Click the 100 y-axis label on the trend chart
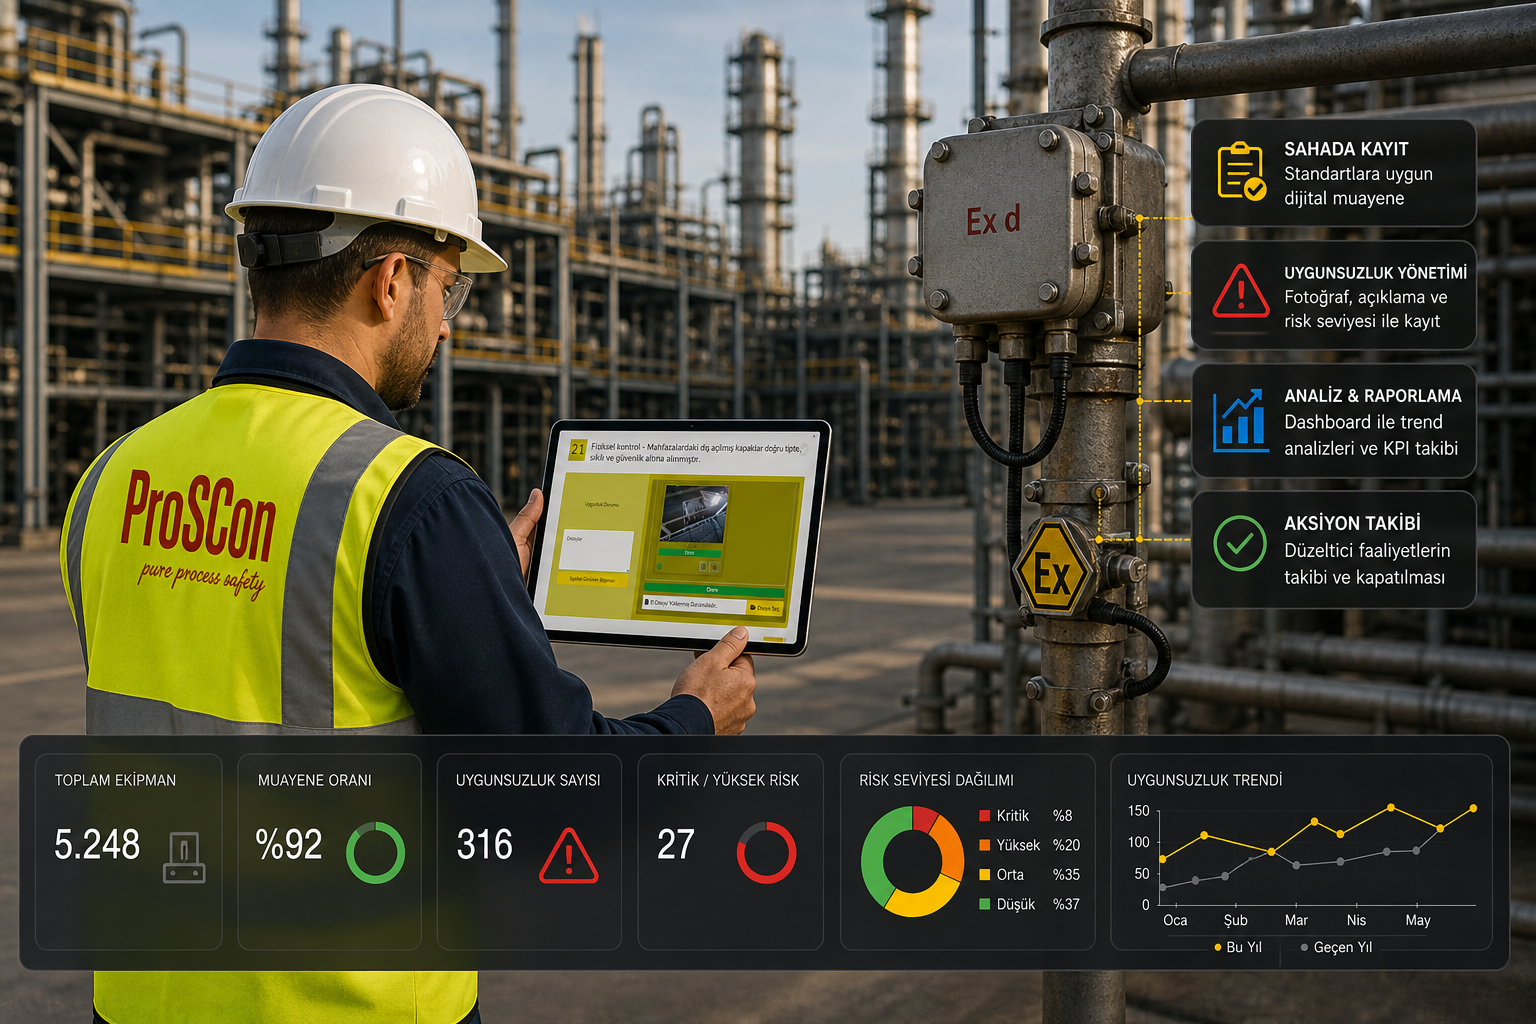This screenshot has width=1536, height=1024. (1138, 842)
